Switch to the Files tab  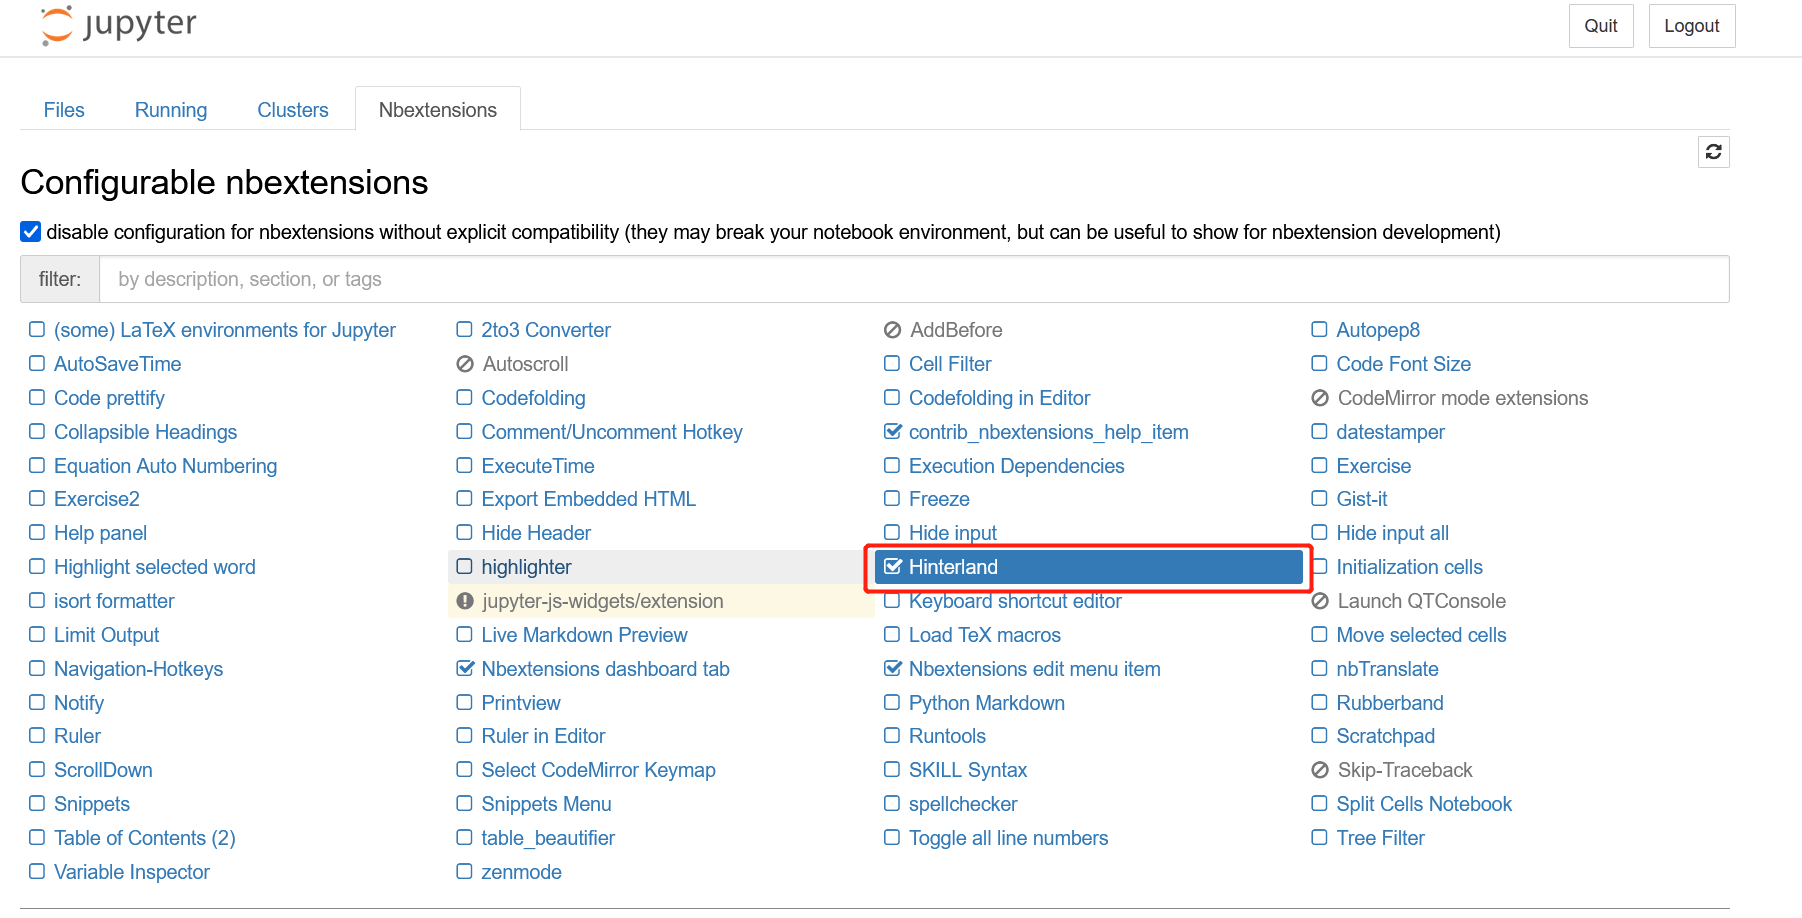pyautogui.click(x=64, y=110)
